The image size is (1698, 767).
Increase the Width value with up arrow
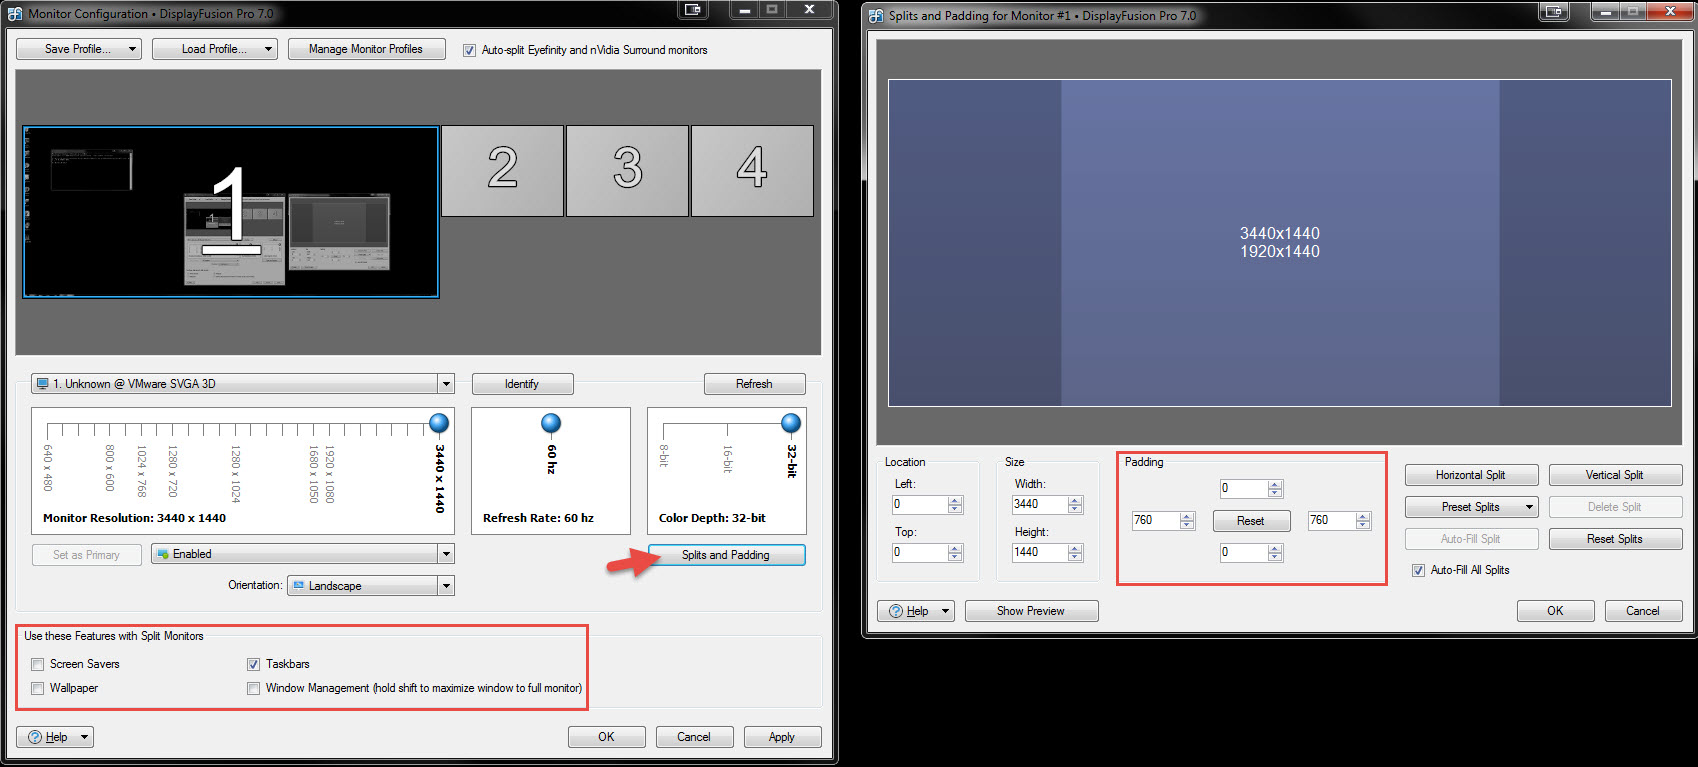[x=1075, y=500]
